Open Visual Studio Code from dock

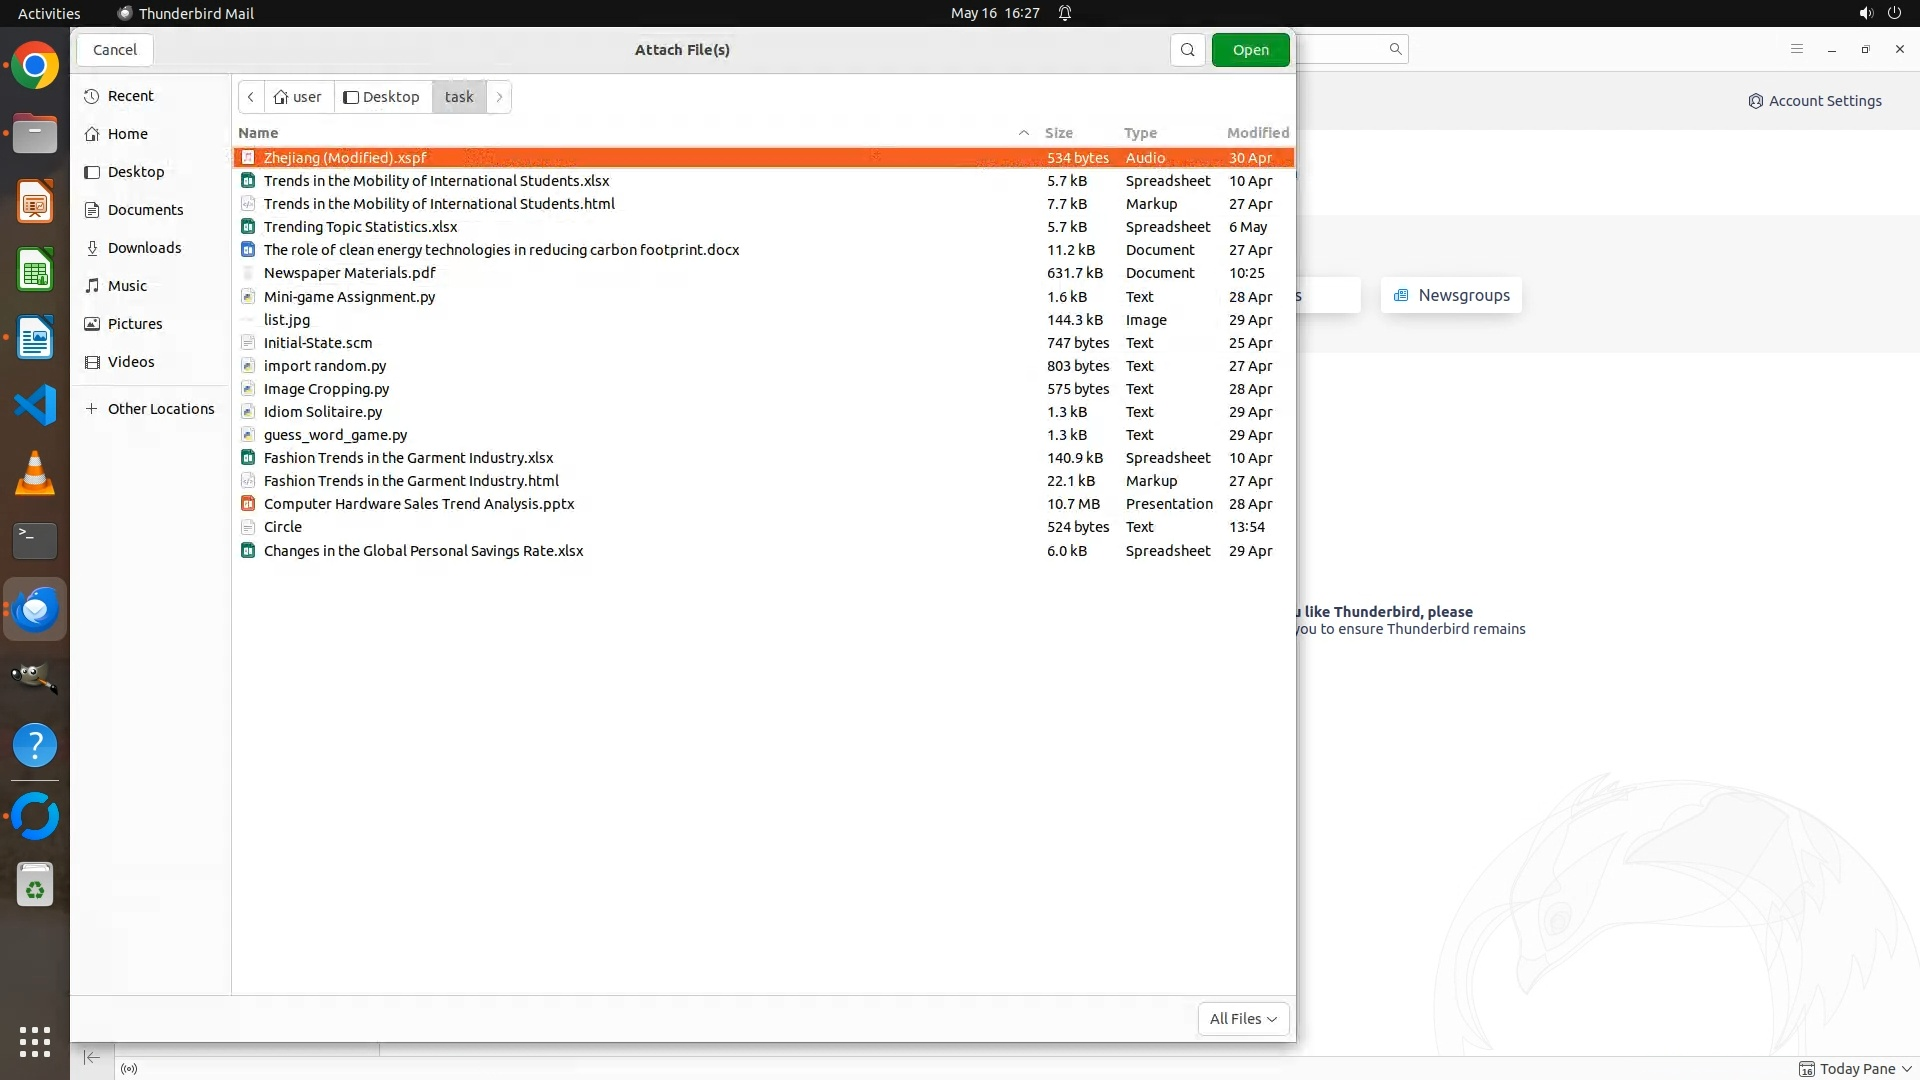pyautogui.click(x=35, y=405)
